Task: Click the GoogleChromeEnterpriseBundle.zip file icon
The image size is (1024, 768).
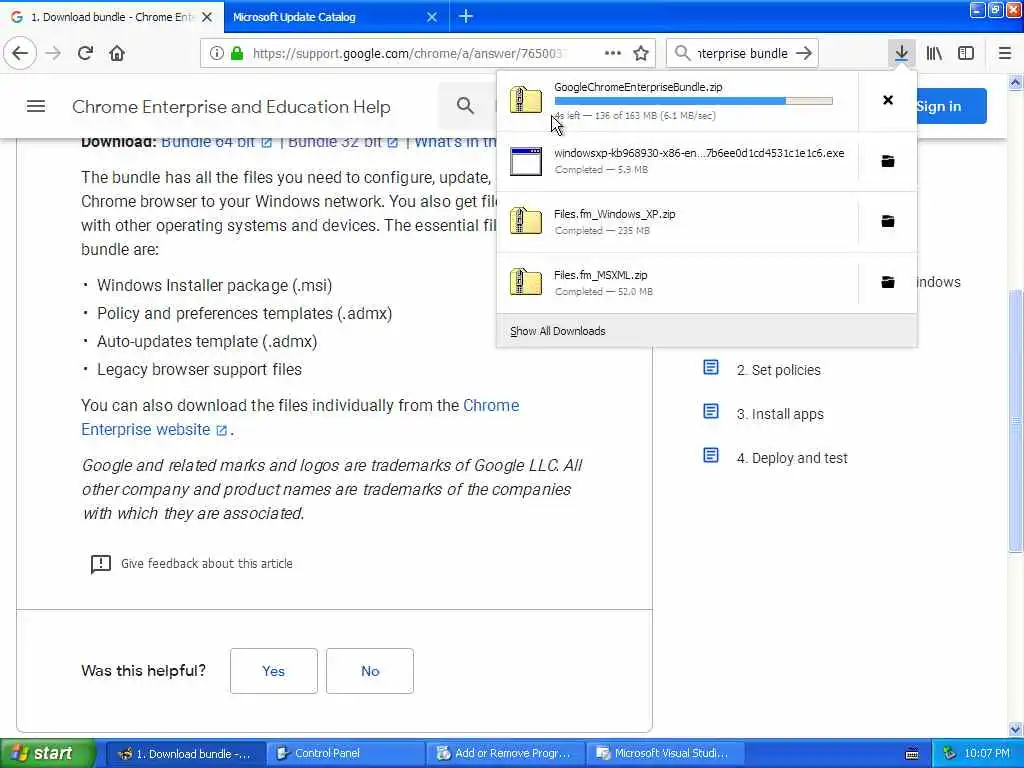Action: coord(526,100)
